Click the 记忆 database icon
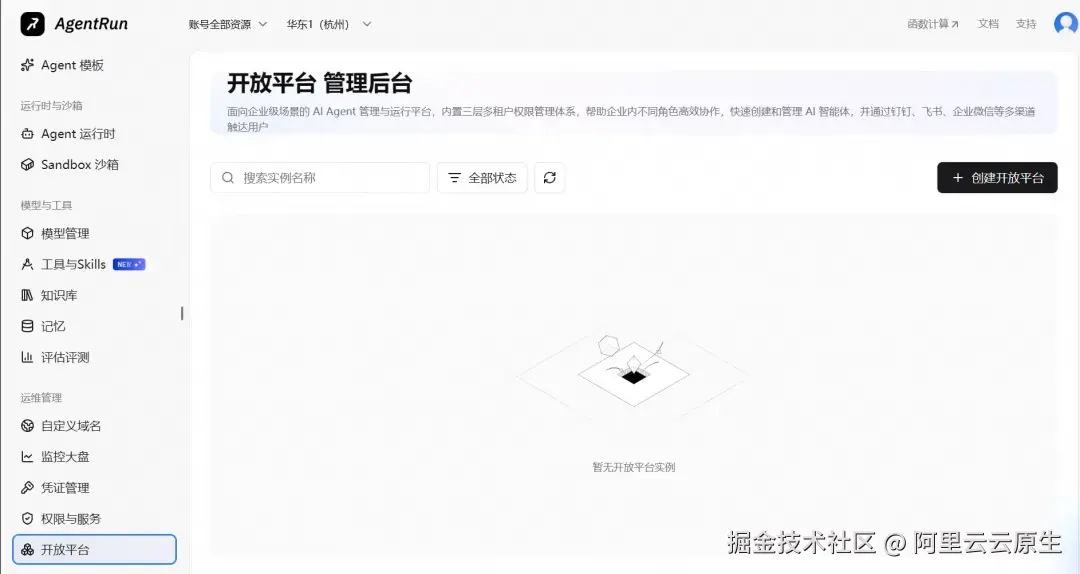Viewport: 1080px width, 574px height. [x=27, y=327]
